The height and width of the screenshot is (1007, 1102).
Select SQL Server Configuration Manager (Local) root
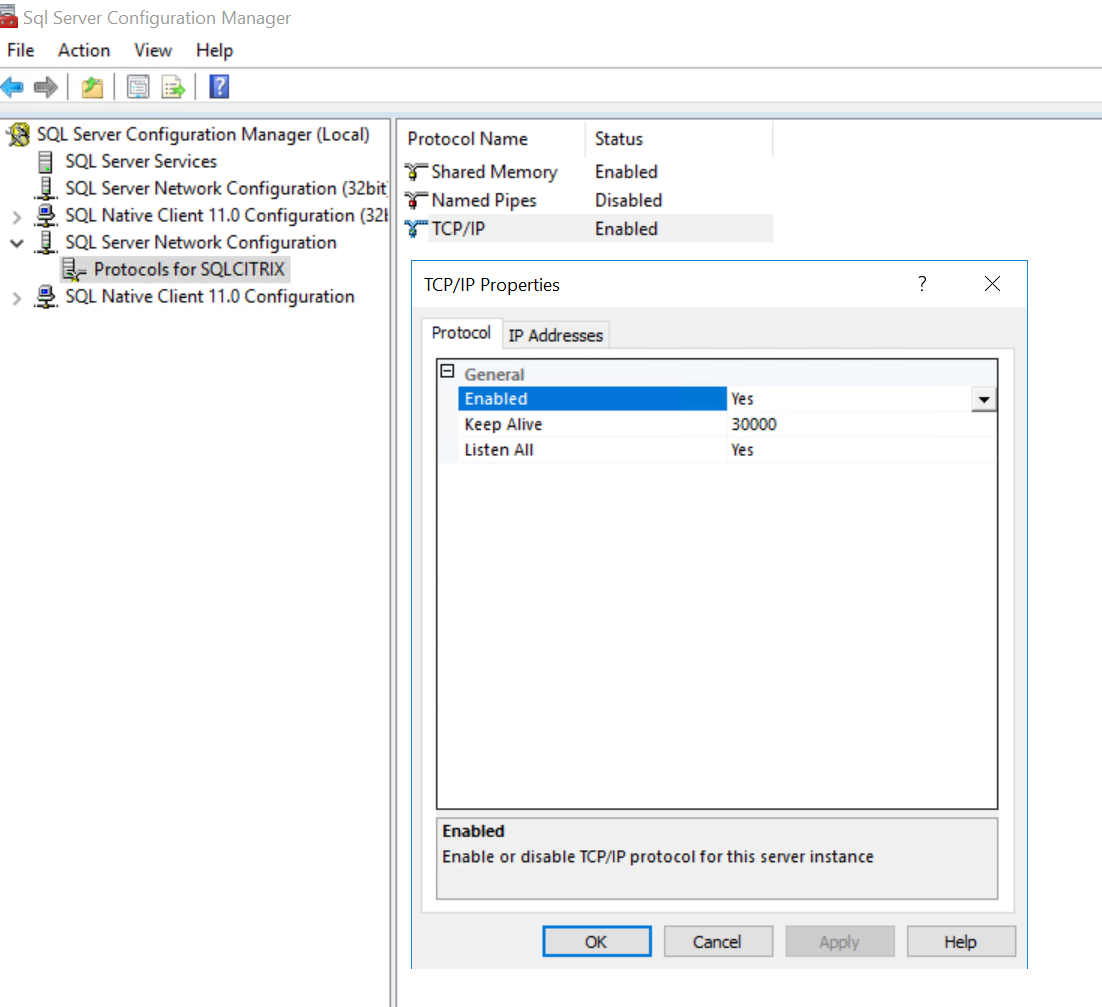(x=203, y=134)
